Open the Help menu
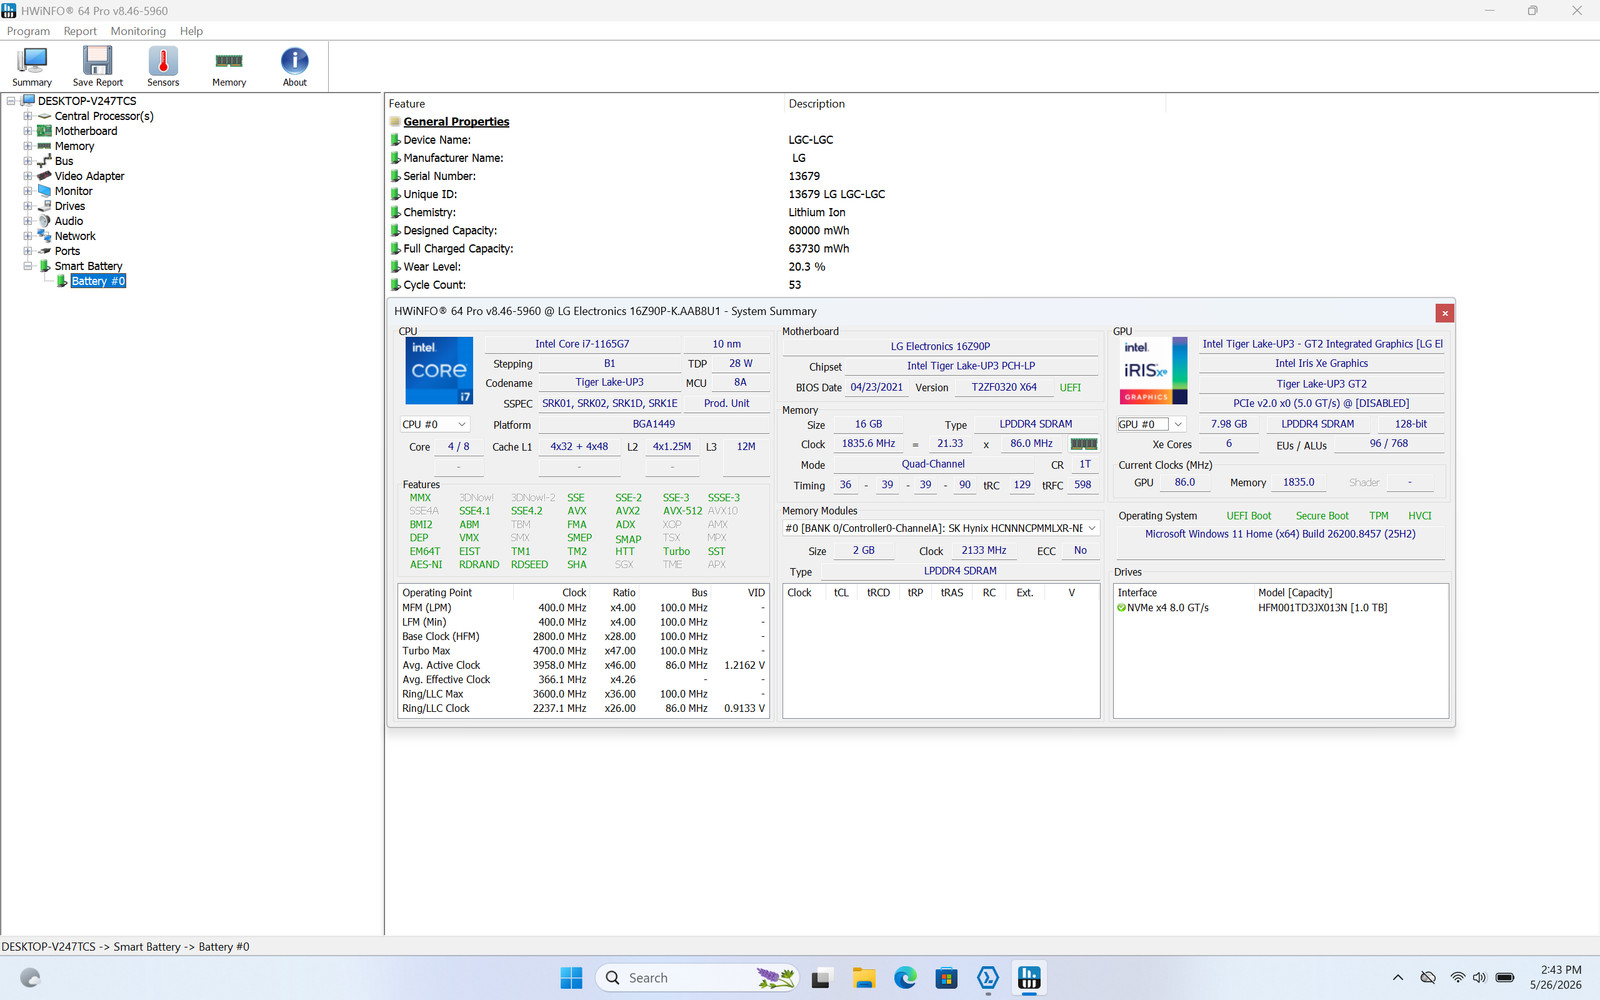1600x1000 pixels. click(191, 31)
